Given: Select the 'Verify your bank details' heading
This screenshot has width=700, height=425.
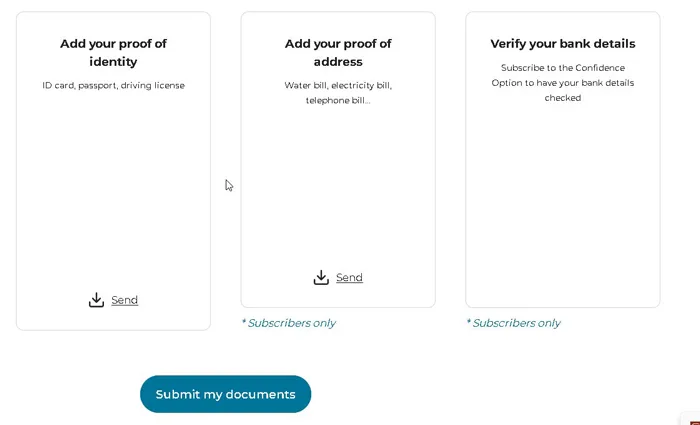Looking at the screenshot, I should point(562,44).
